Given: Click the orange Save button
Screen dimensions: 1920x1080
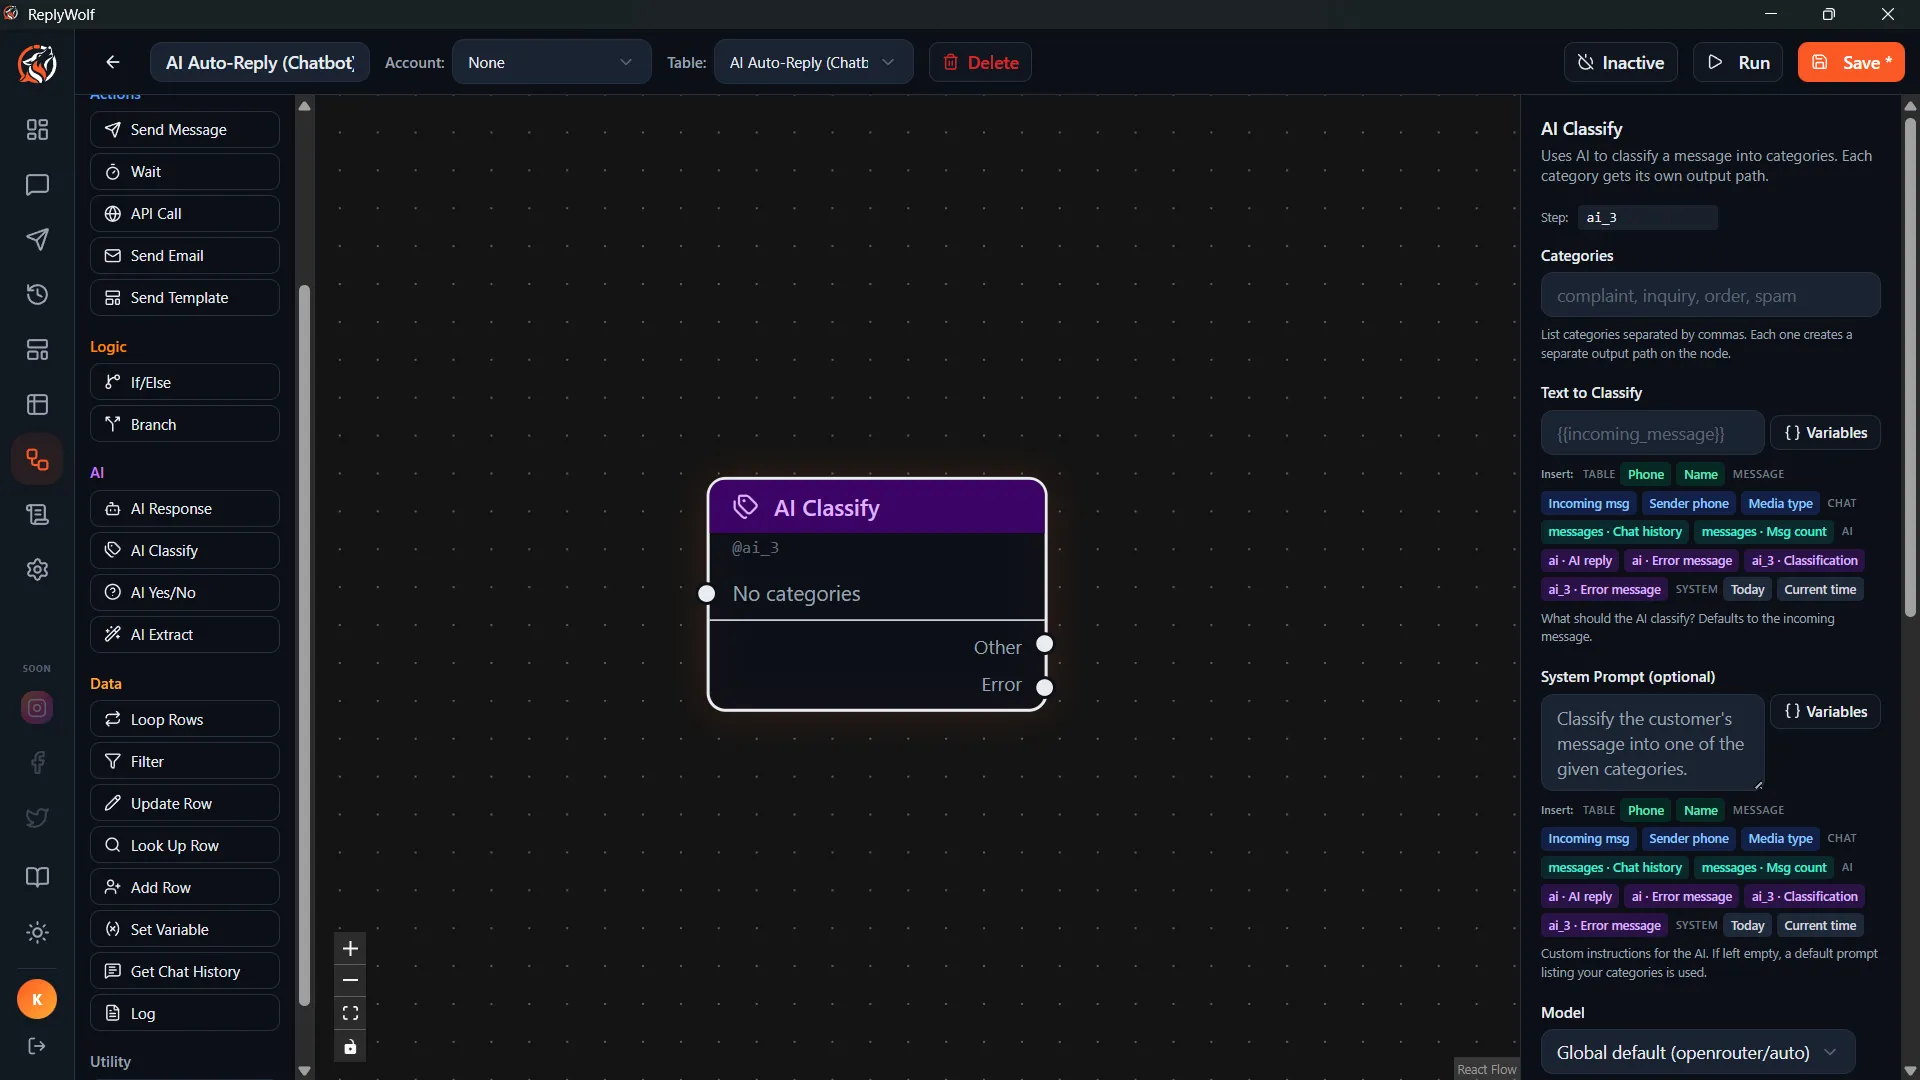Looking at the screenshot, I should [x=1850, y=62].
